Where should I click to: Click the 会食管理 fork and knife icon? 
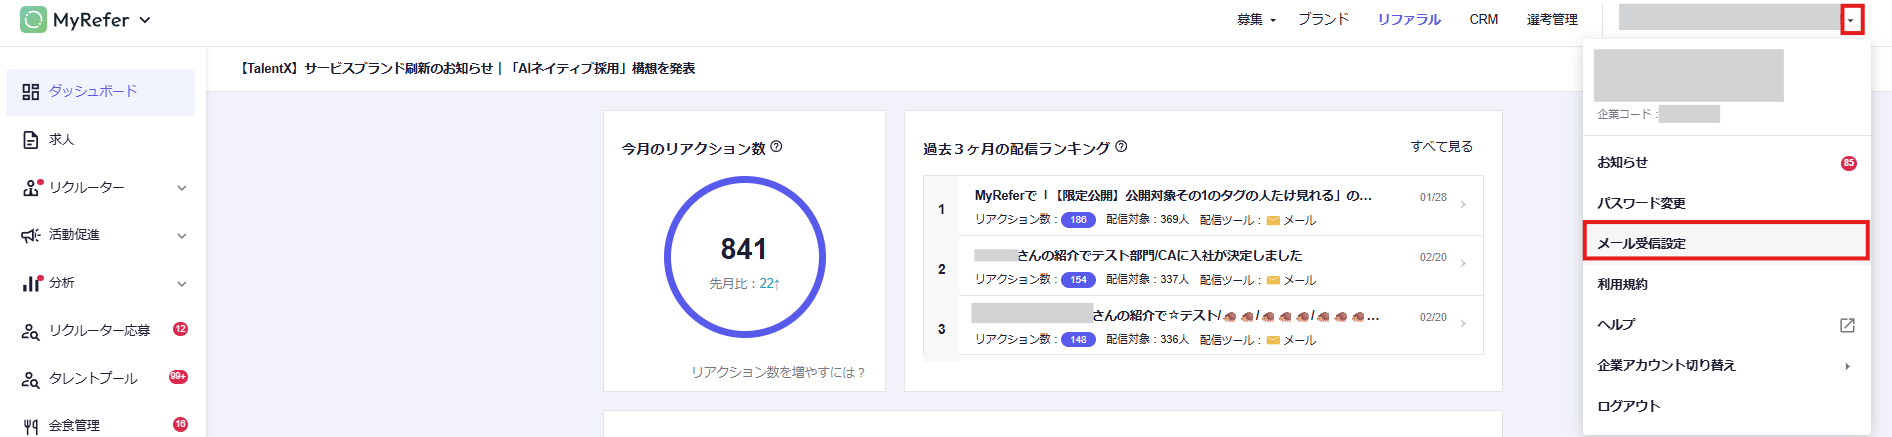30,426
